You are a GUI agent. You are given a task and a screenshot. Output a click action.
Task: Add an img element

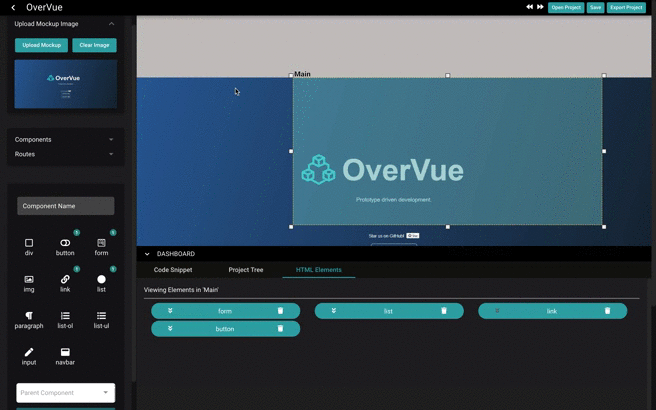tap(29, 283)
